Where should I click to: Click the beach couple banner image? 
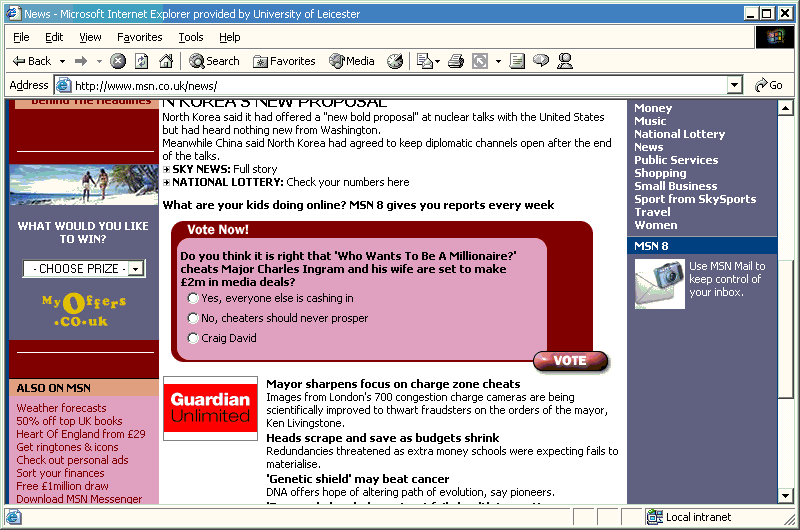84,185
